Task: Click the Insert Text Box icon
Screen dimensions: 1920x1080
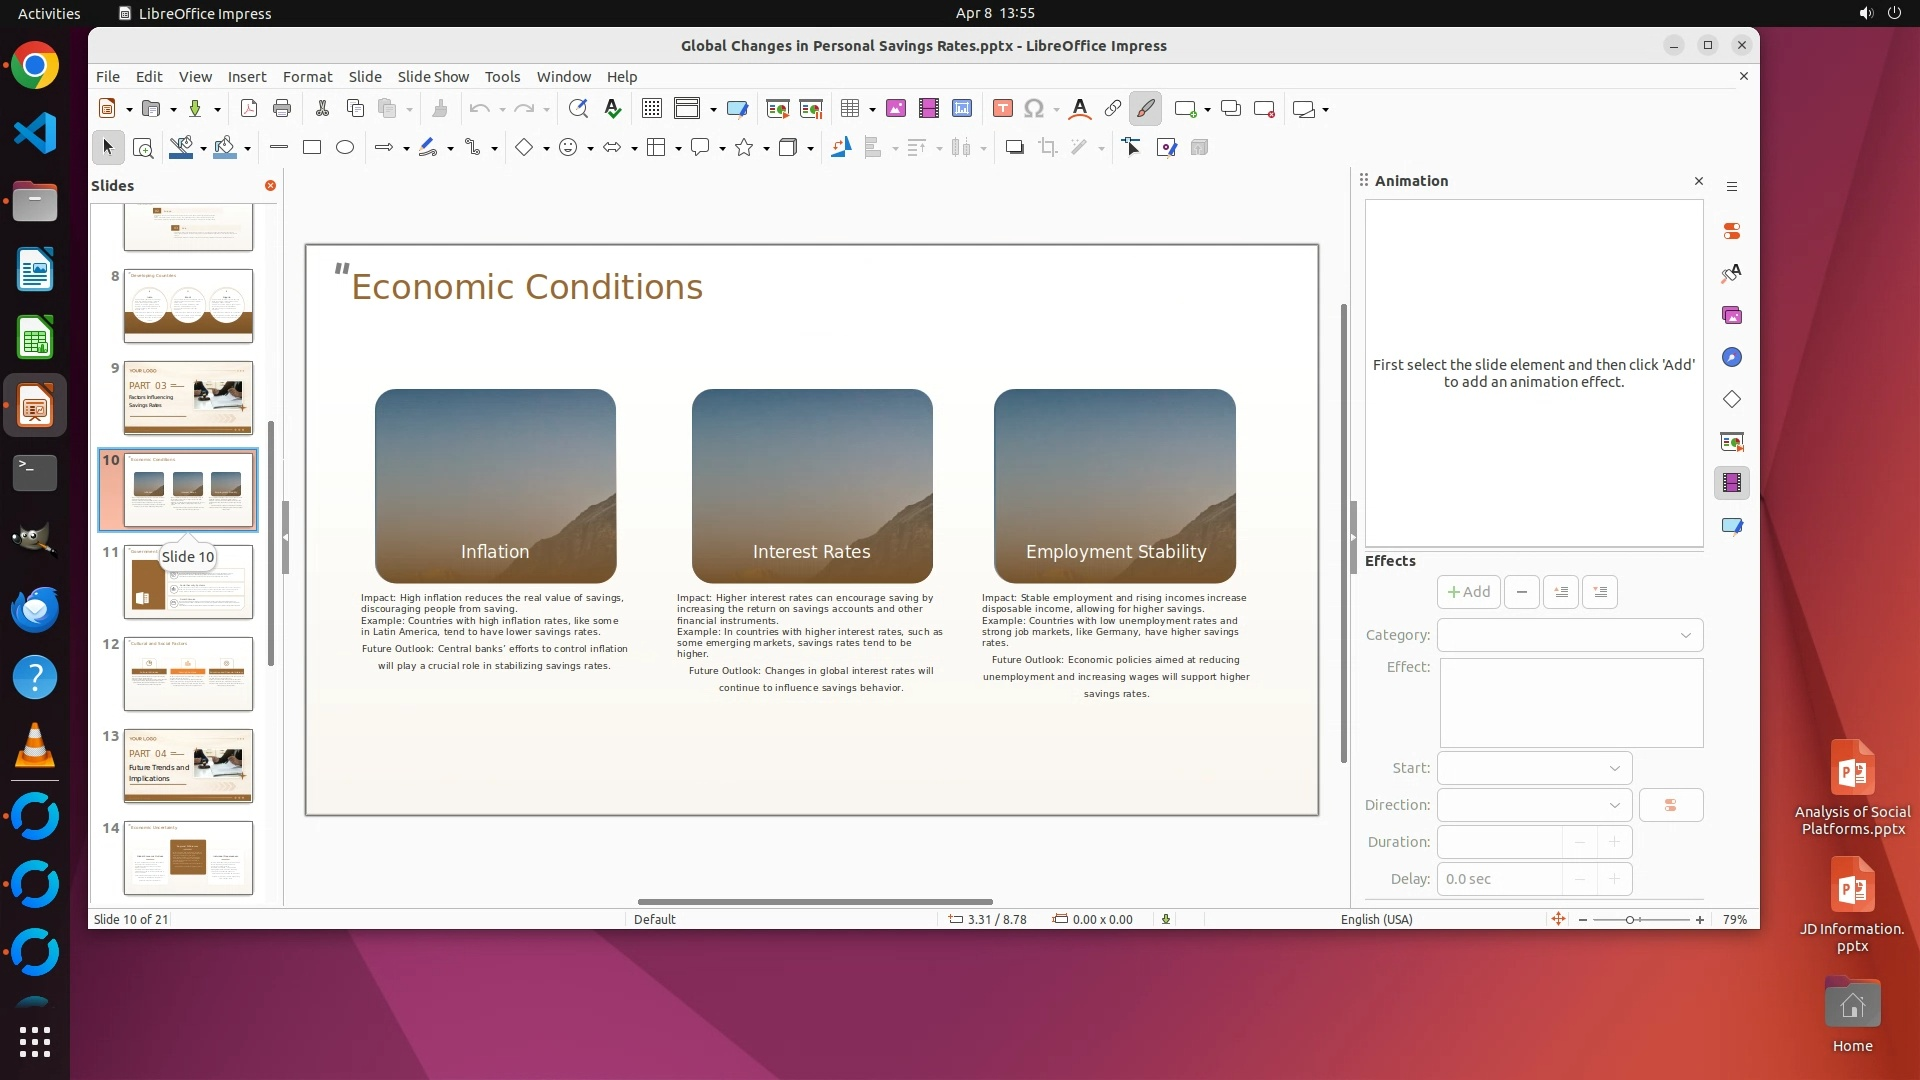Action: (1002, 109)
